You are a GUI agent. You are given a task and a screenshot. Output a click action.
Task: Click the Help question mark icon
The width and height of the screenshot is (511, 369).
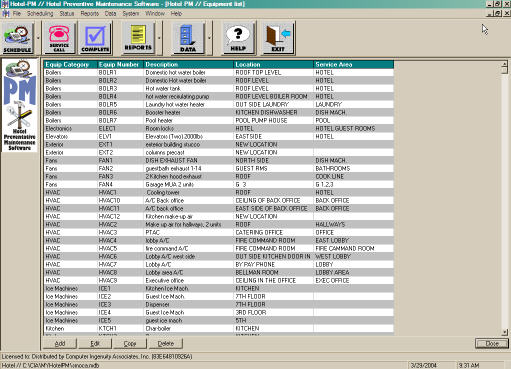238,38
